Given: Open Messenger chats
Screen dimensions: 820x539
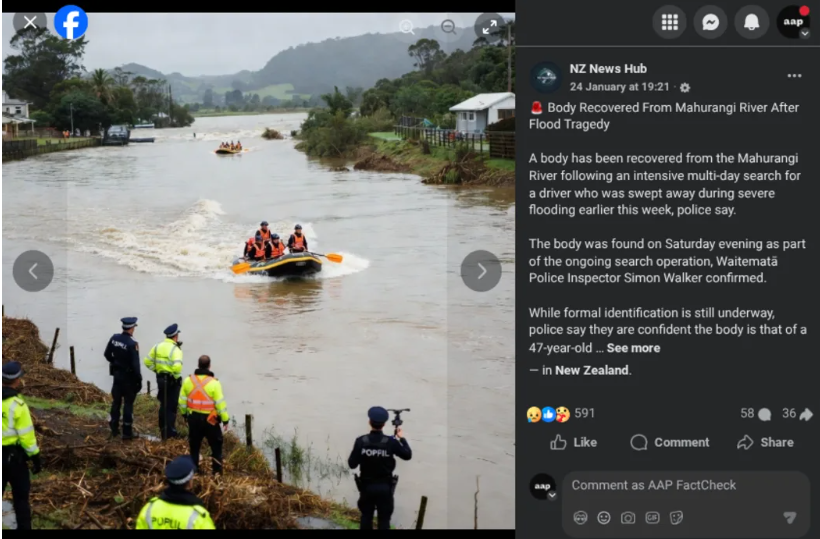Looking at the screenshot, I should pos(710,22).
